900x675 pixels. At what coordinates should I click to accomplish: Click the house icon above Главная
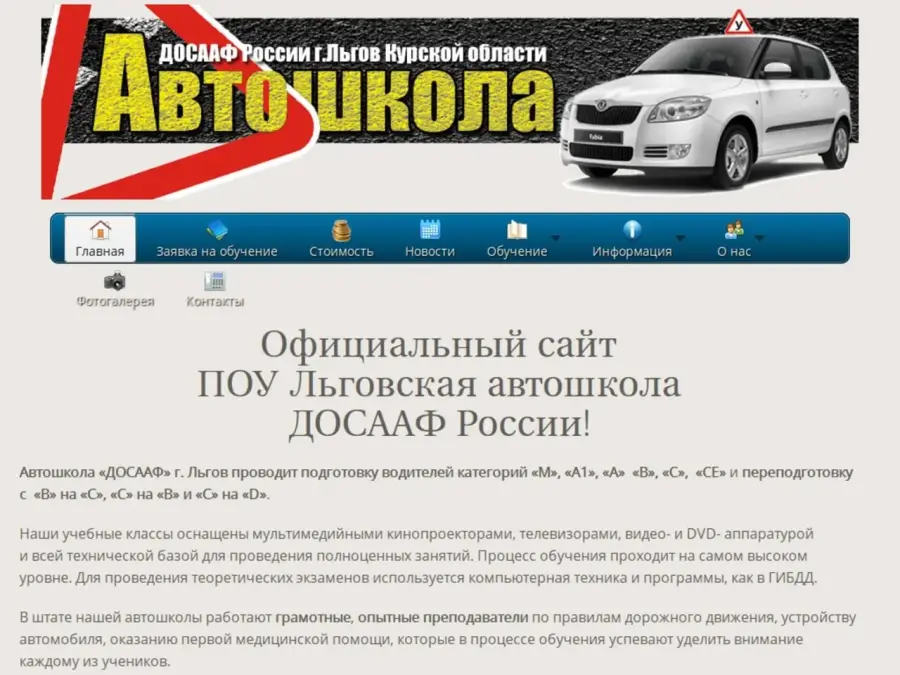click(100, 230)
